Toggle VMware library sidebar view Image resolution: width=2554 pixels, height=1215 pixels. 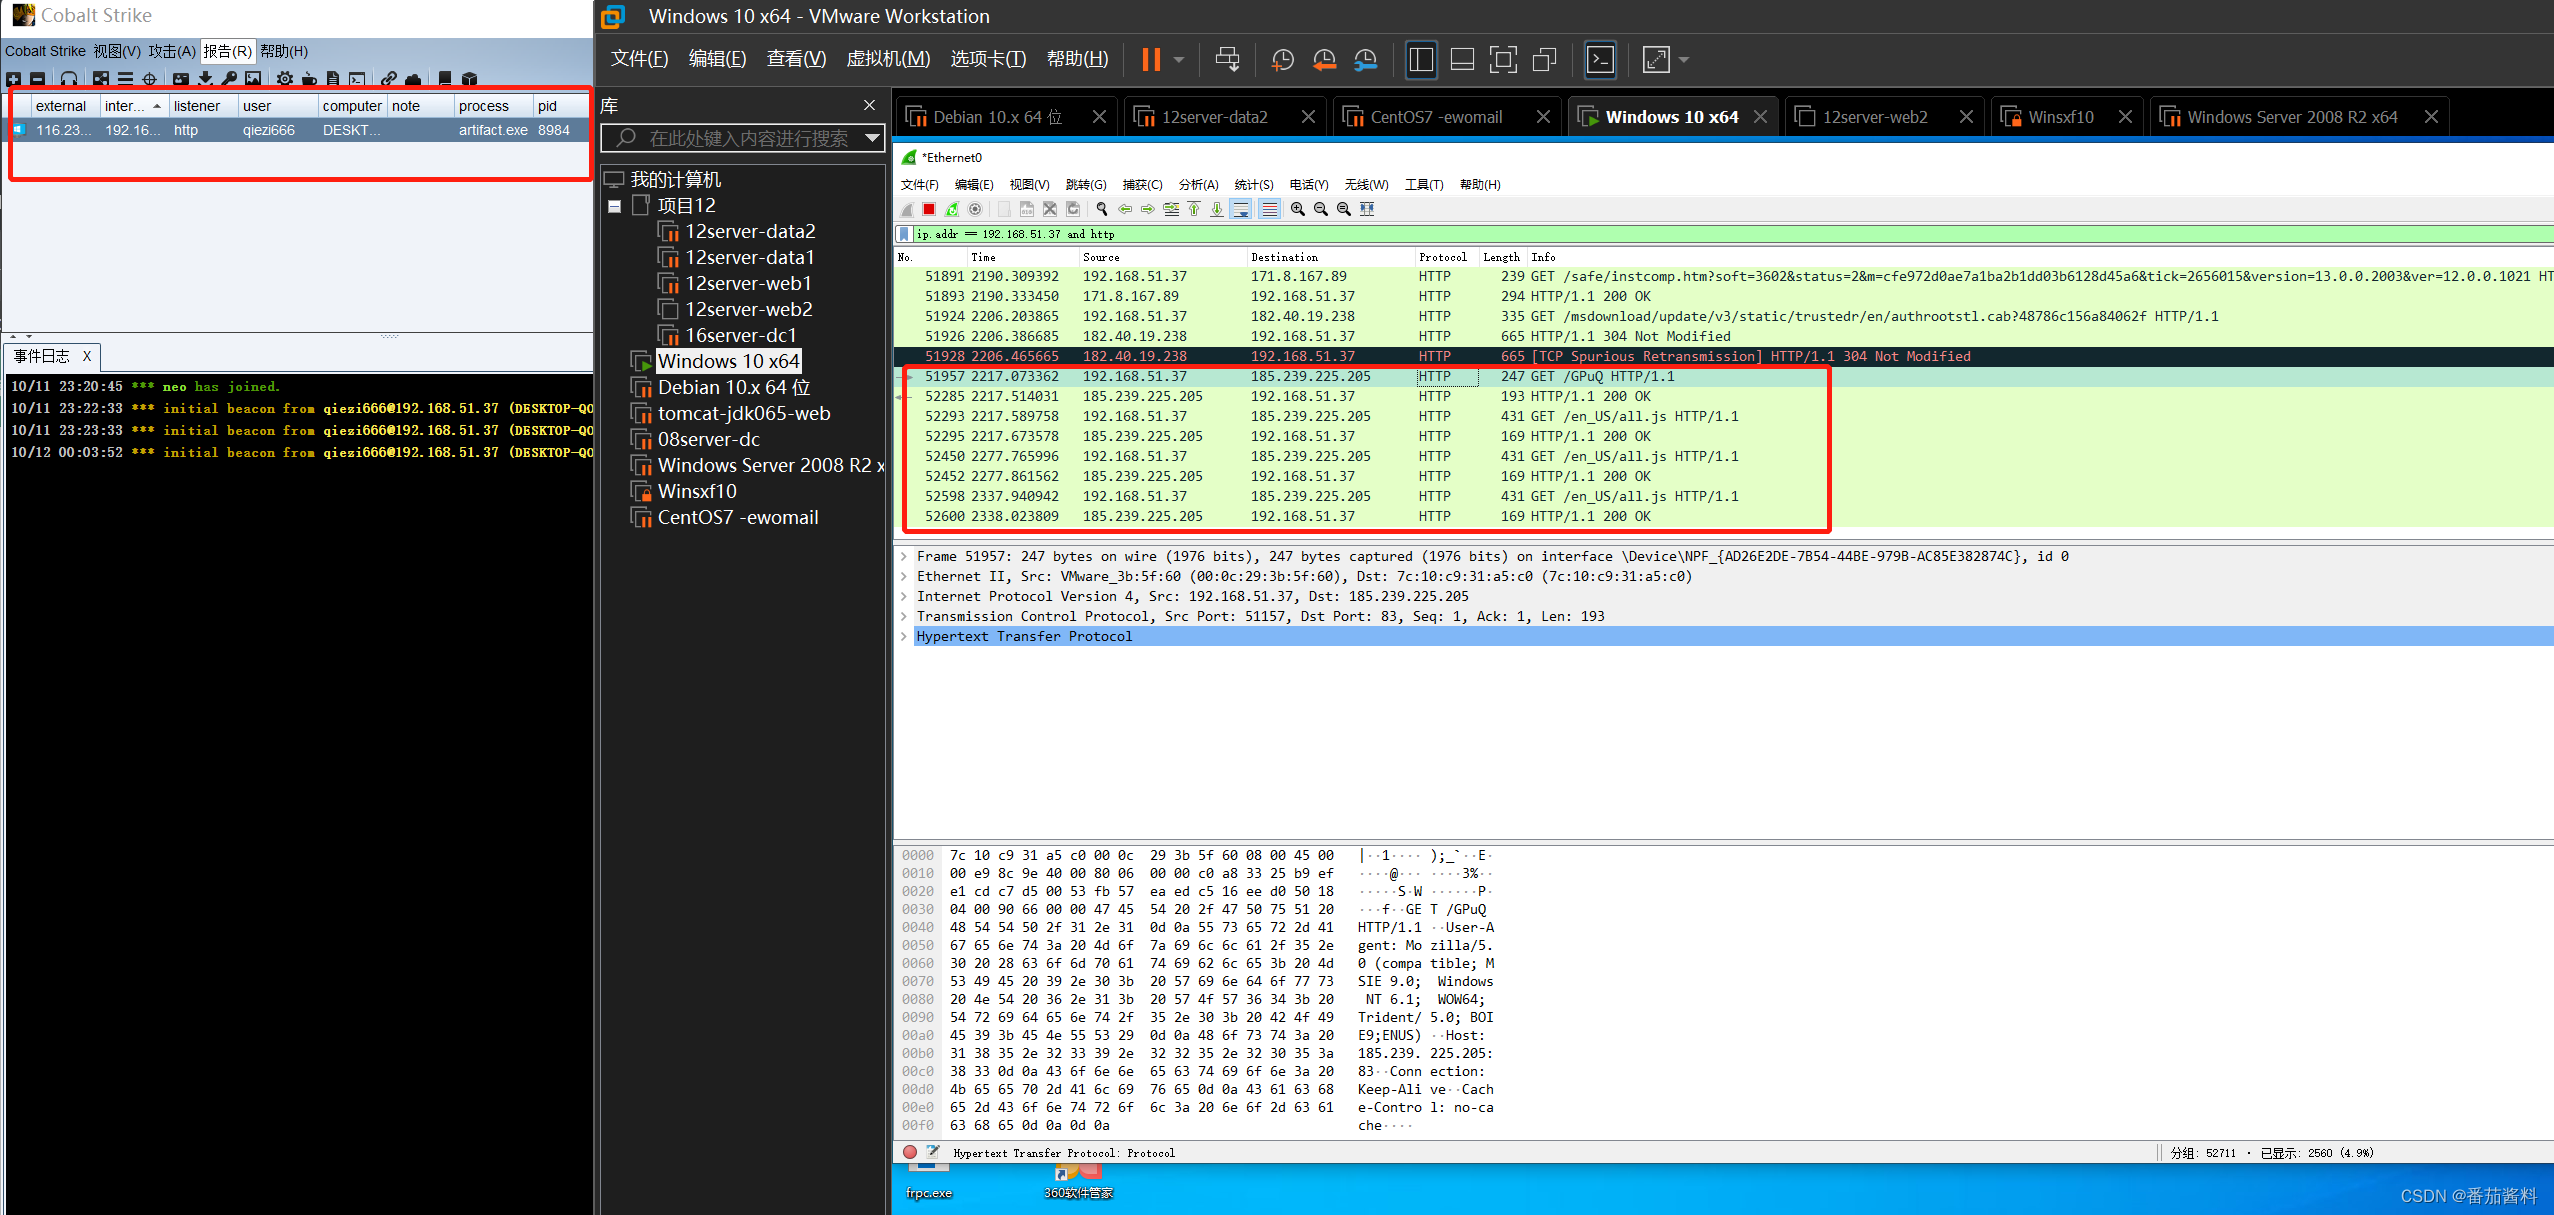point(1421,60)
